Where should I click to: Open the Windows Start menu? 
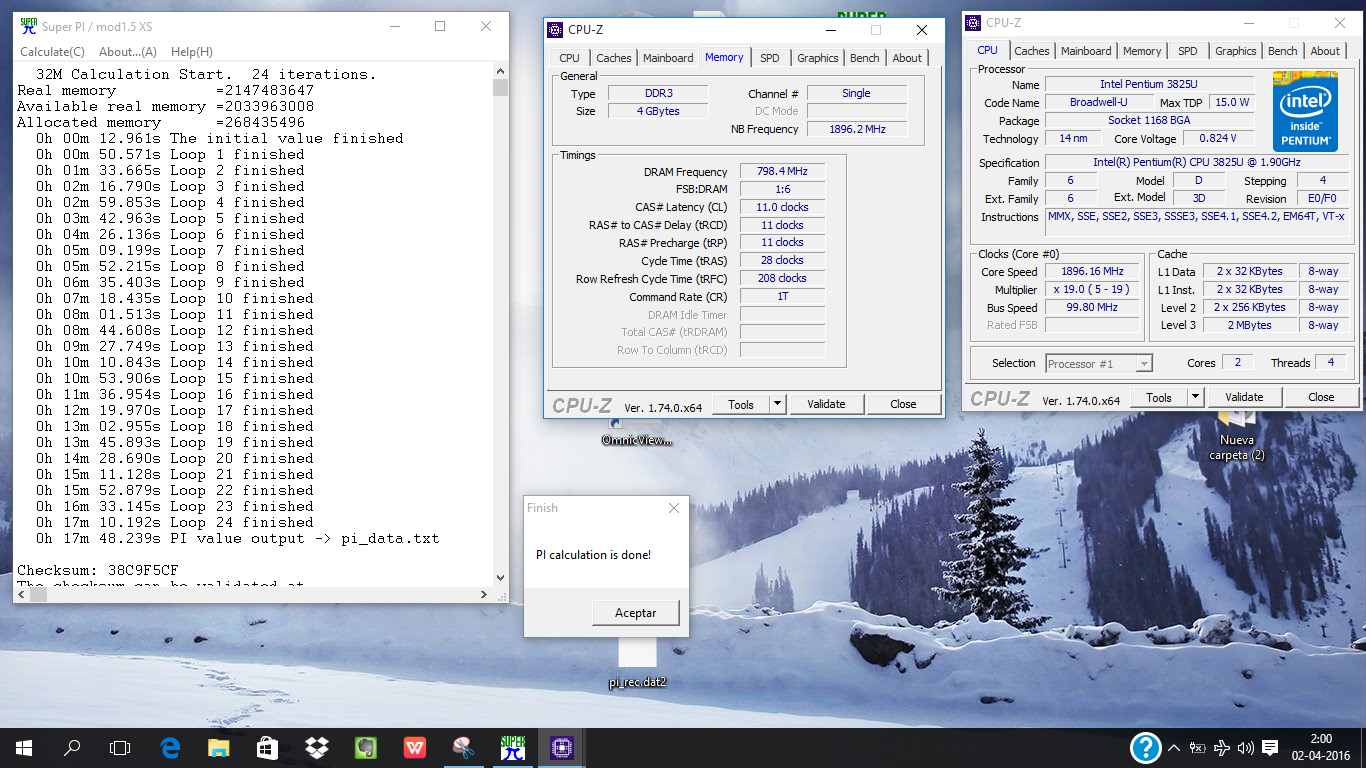[x=24, y=747]
